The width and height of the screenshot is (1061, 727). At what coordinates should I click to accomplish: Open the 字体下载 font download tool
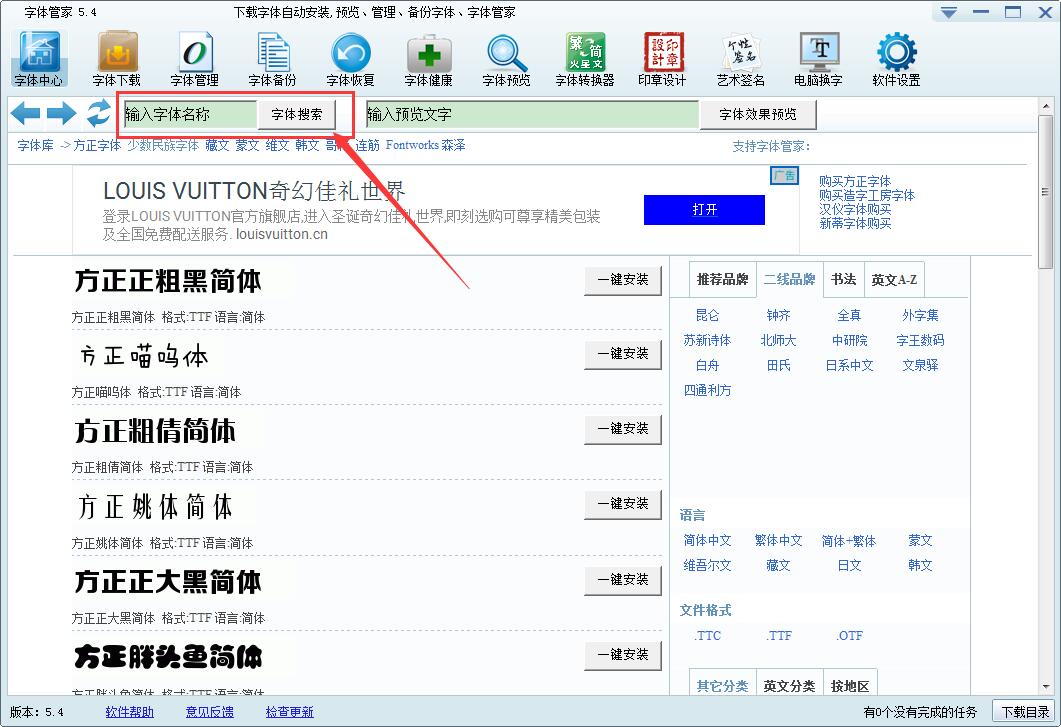pos(117,58)
